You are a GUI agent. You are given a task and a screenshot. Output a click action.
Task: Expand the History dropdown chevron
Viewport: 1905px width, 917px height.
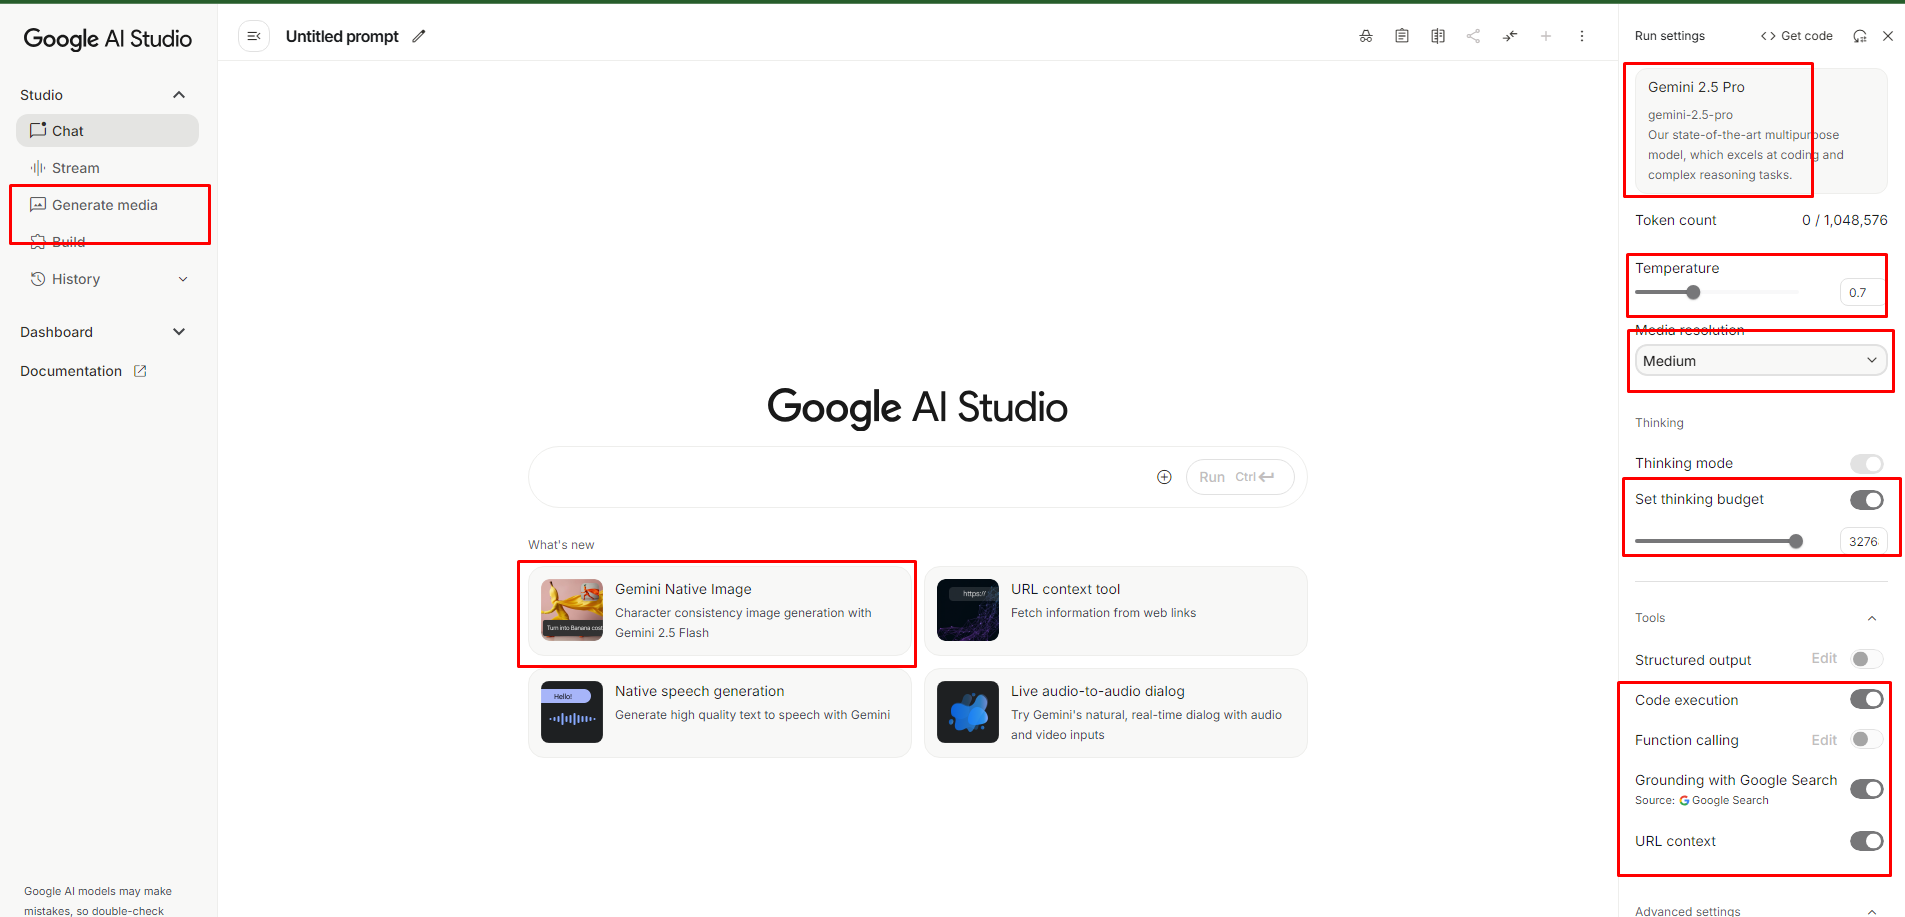click(x=183, y=279)
